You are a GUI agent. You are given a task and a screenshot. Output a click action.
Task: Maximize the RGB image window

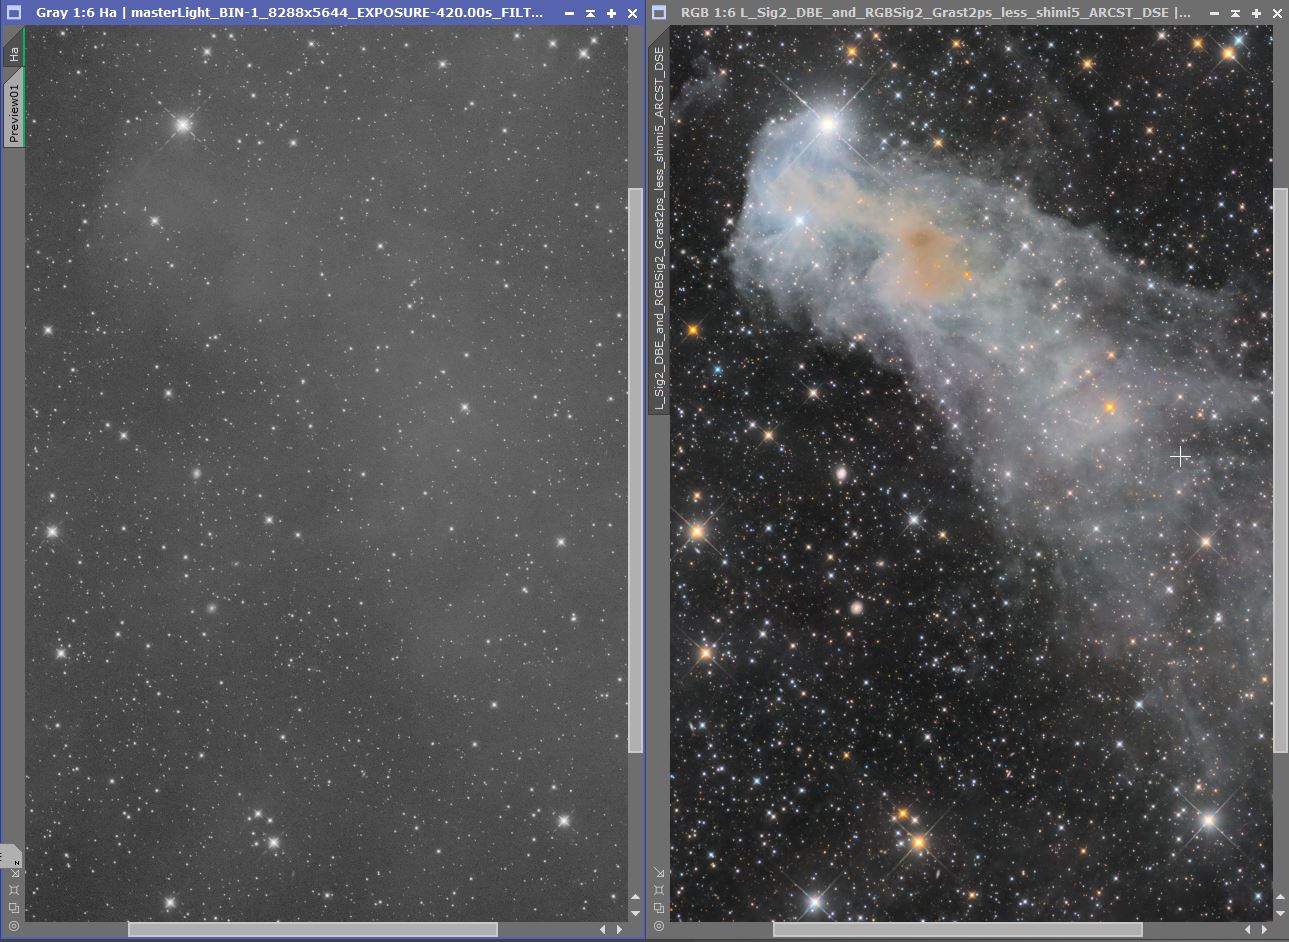click(1256, 13)
